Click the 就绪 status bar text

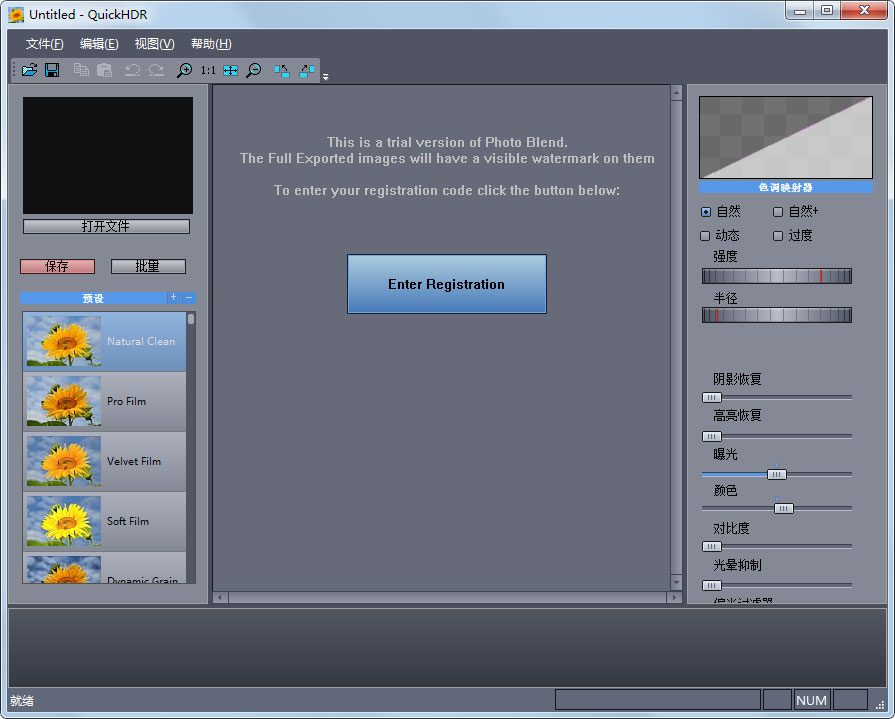coord(22,701)
